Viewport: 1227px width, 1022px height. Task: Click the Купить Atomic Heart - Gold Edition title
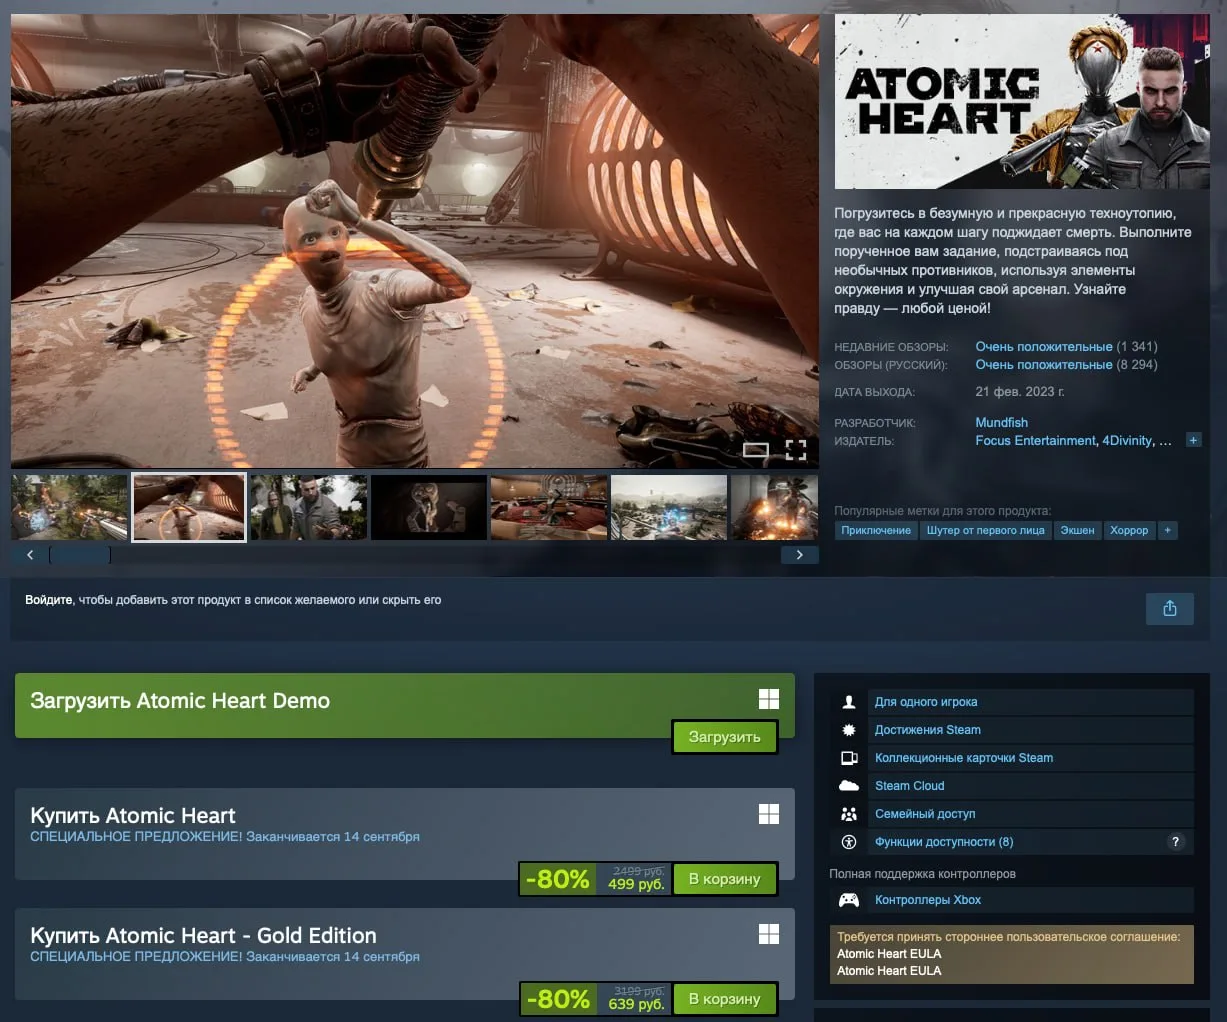pyautogui.click(x=204, y=936)
